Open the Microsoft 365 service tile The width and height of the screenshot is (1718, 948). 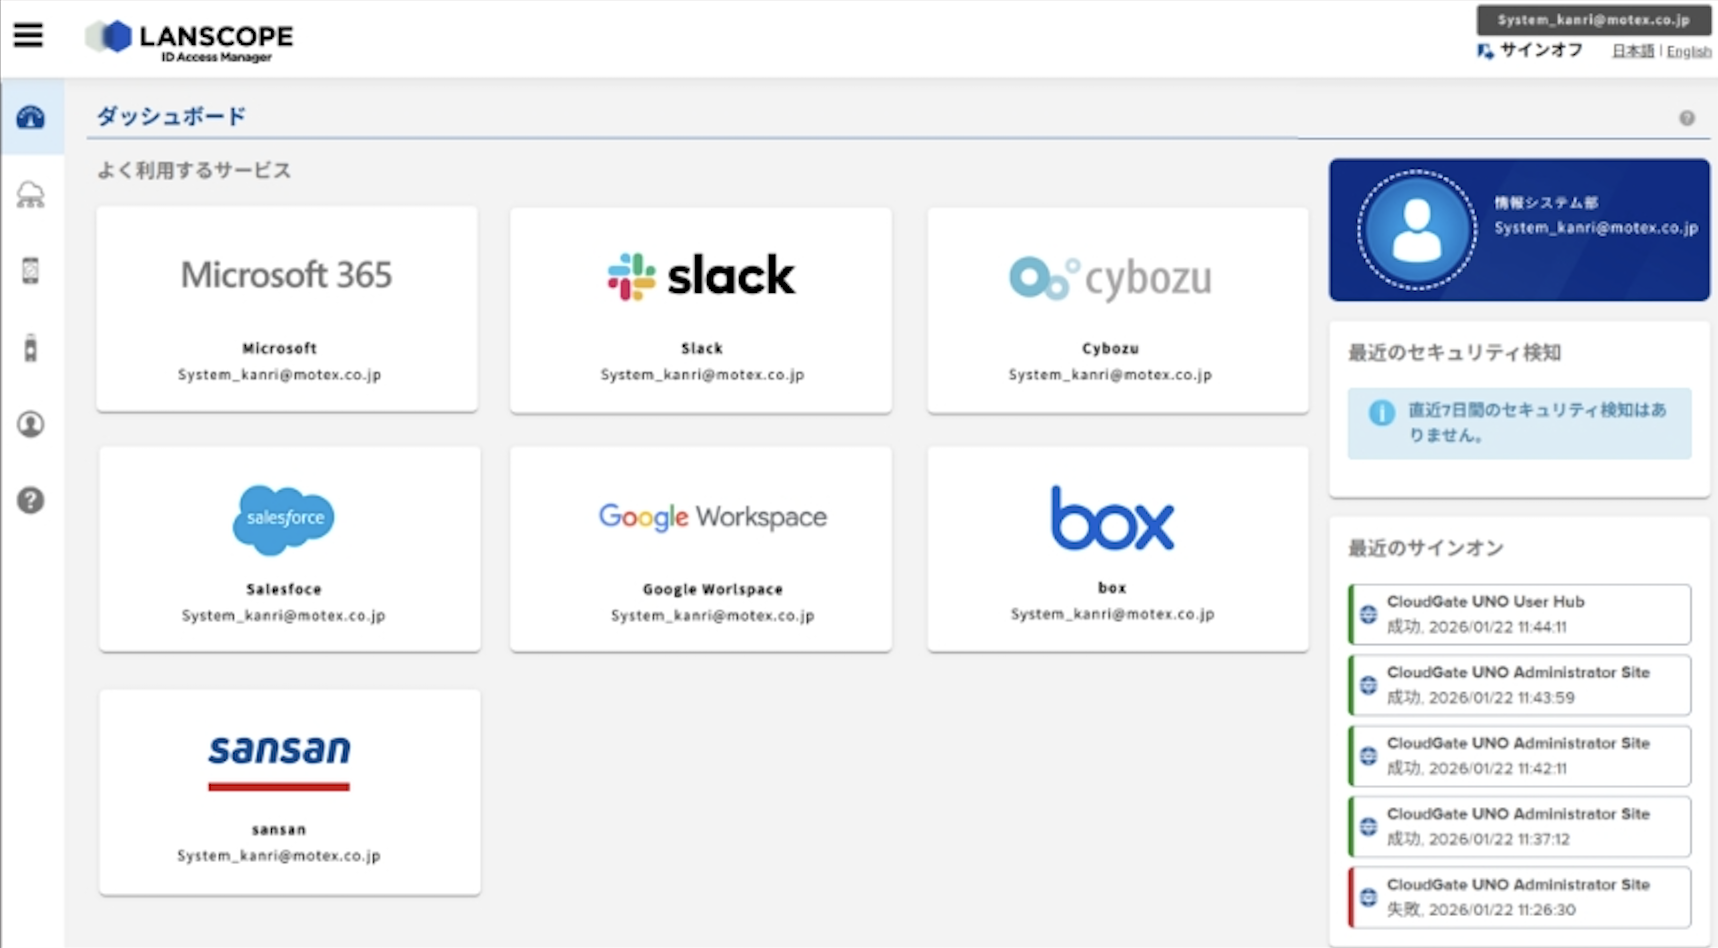click(287, 309)
